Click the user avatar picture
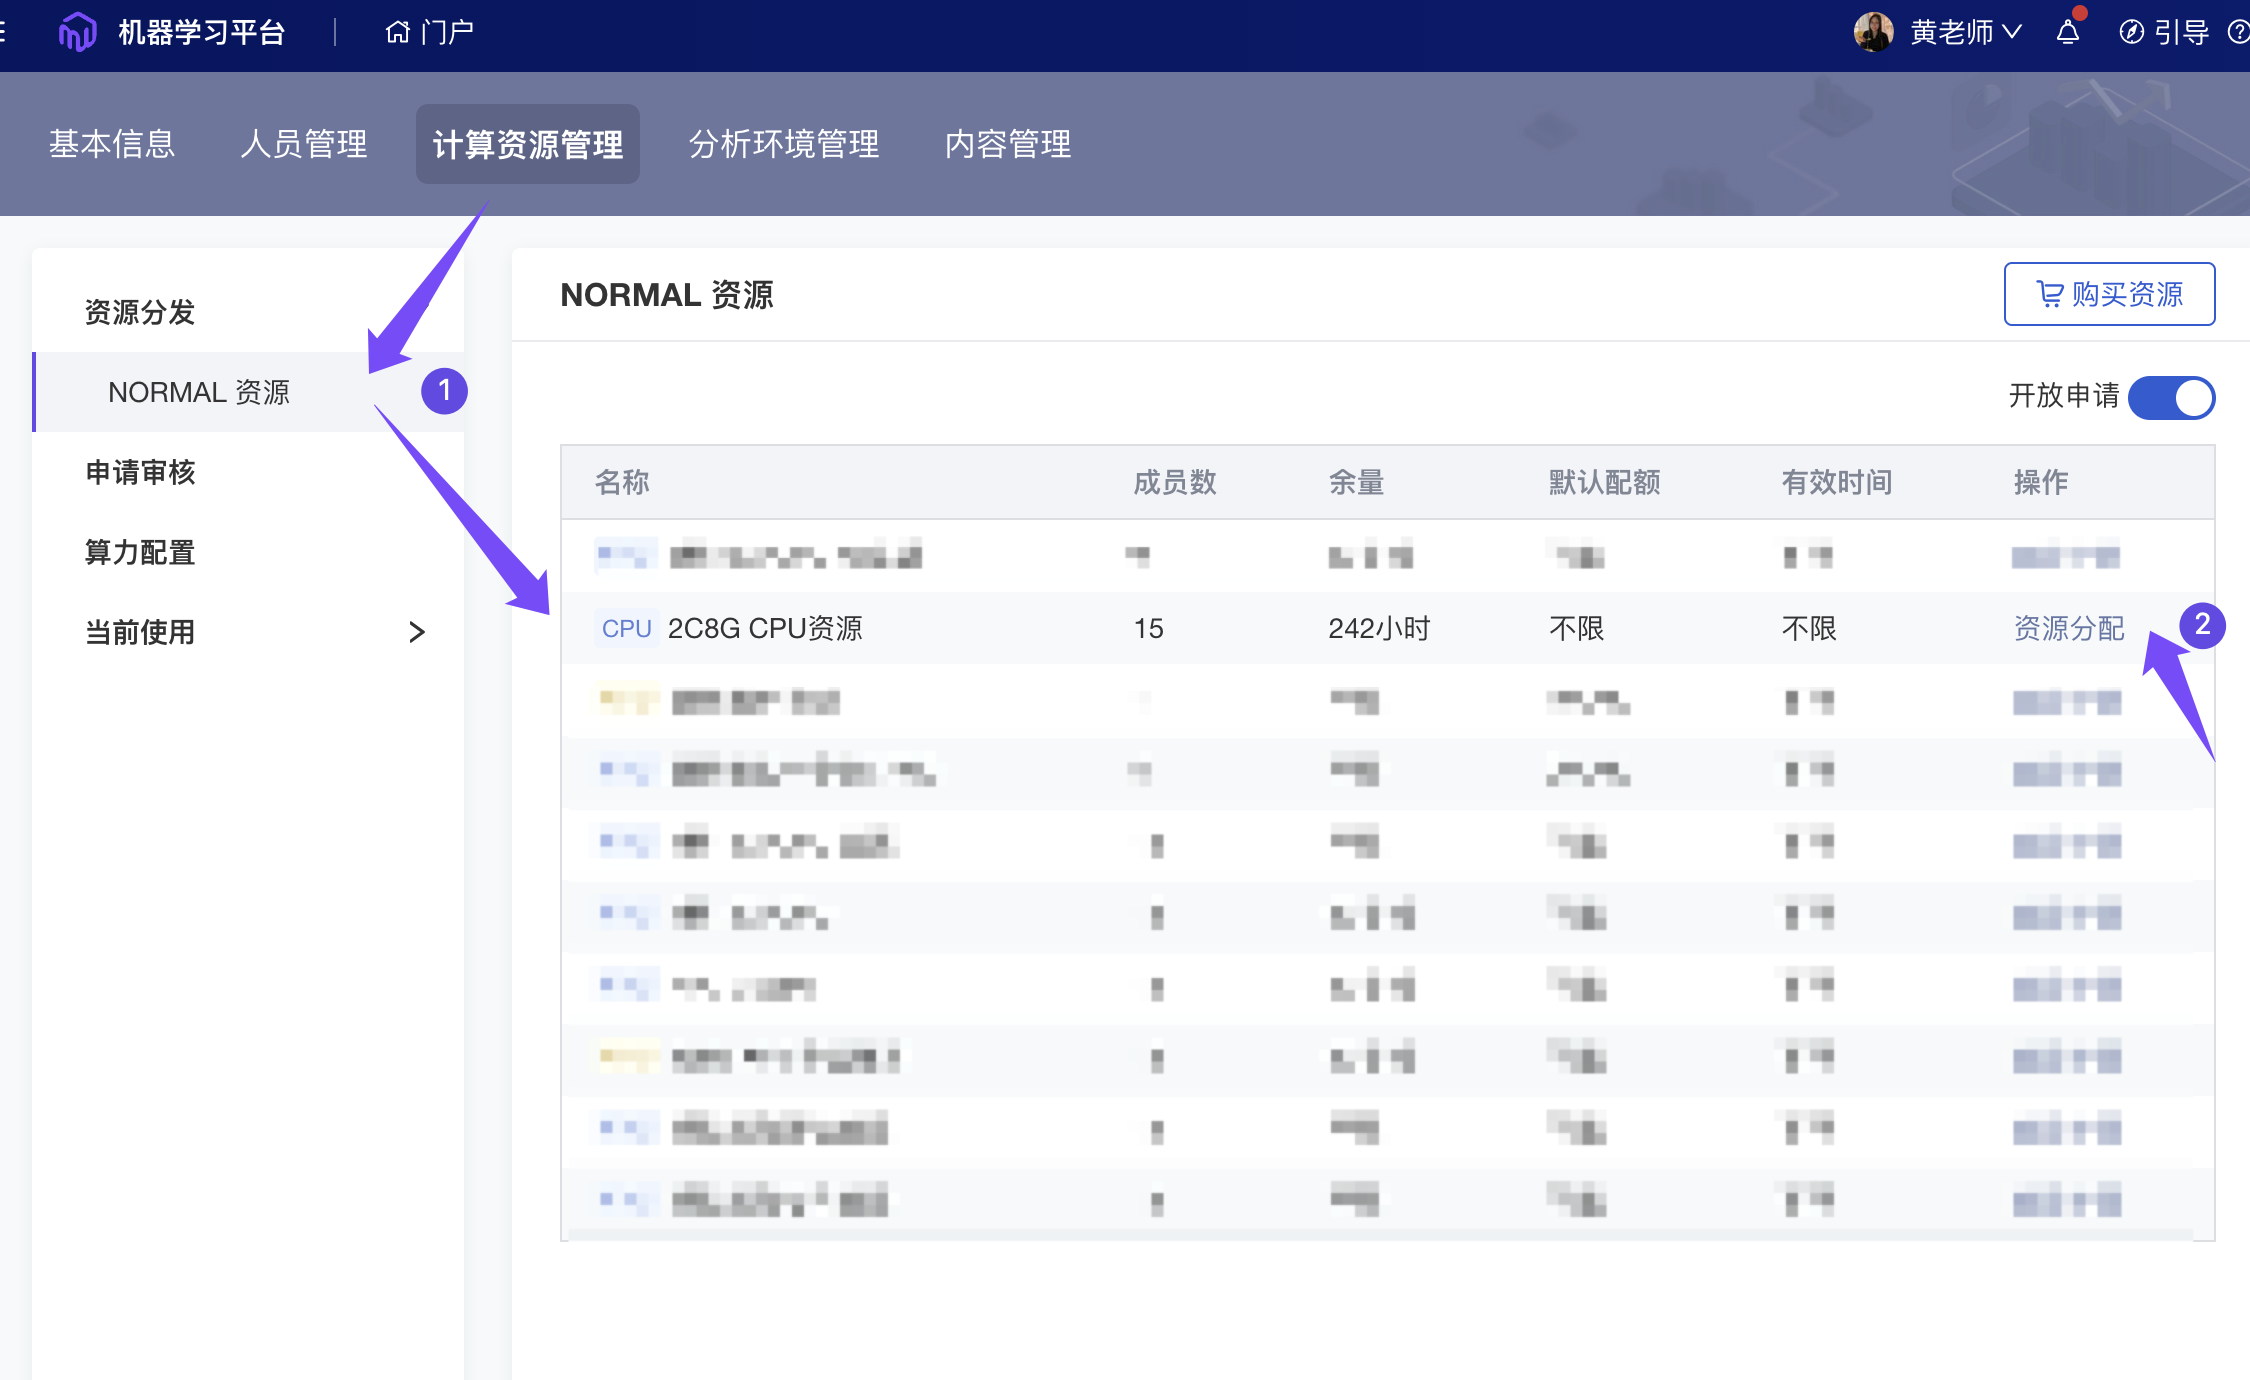The width and height of the screenshot is (2250, 1380). (x=1873, y=32)
